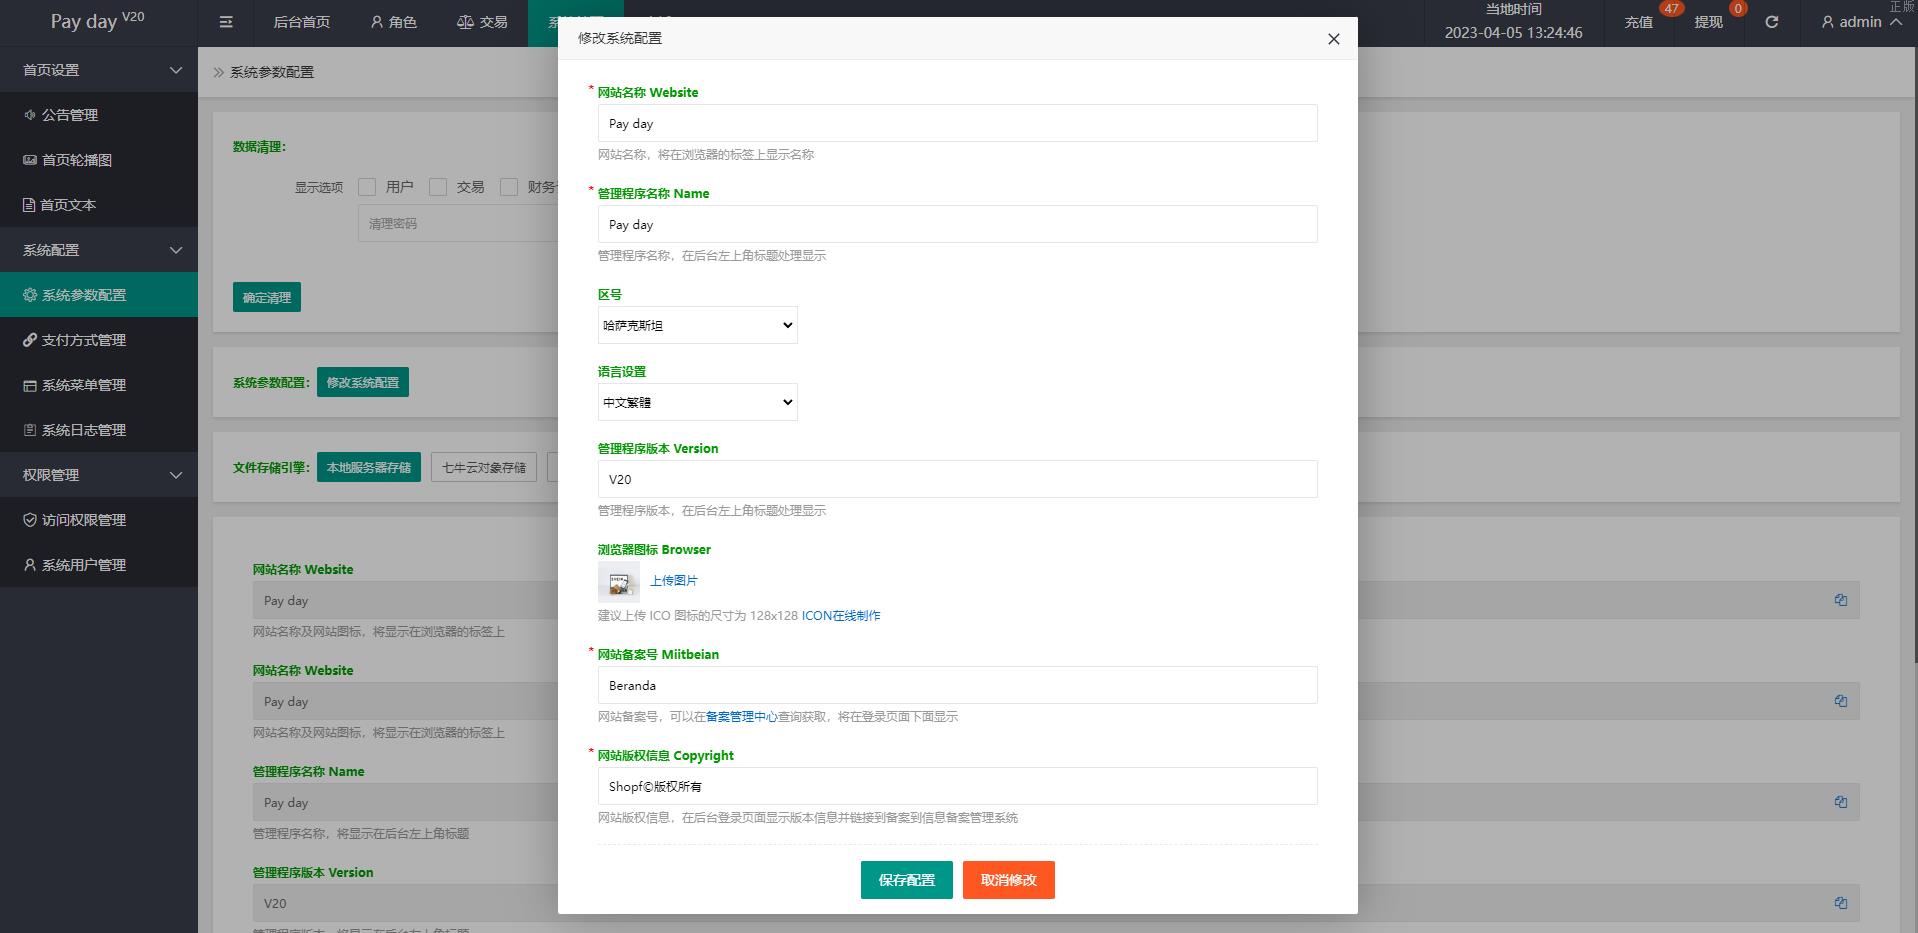
Task: Open the 首页轮播图 sidebar item
Action: coord(99,160)
